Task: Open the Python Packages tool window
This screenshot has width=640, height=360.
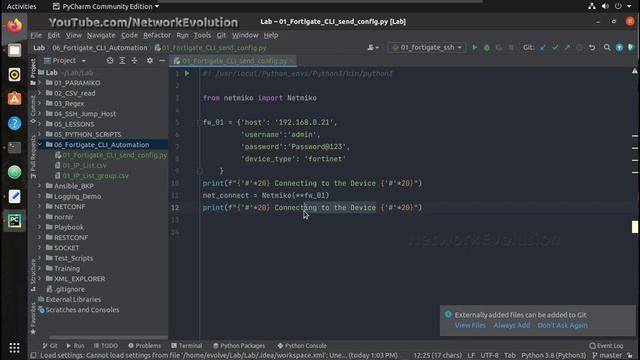Action: click(x=239, y=346)
